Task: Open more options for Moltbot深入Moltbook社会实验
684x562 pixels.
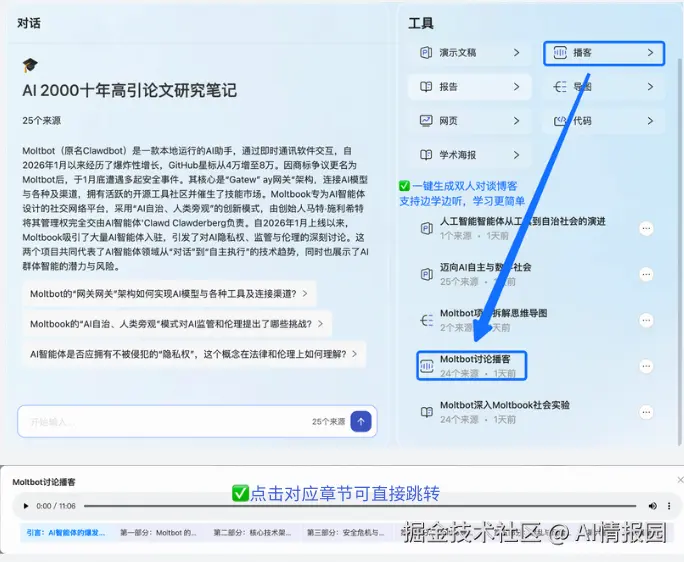Action: pos(646,412)
